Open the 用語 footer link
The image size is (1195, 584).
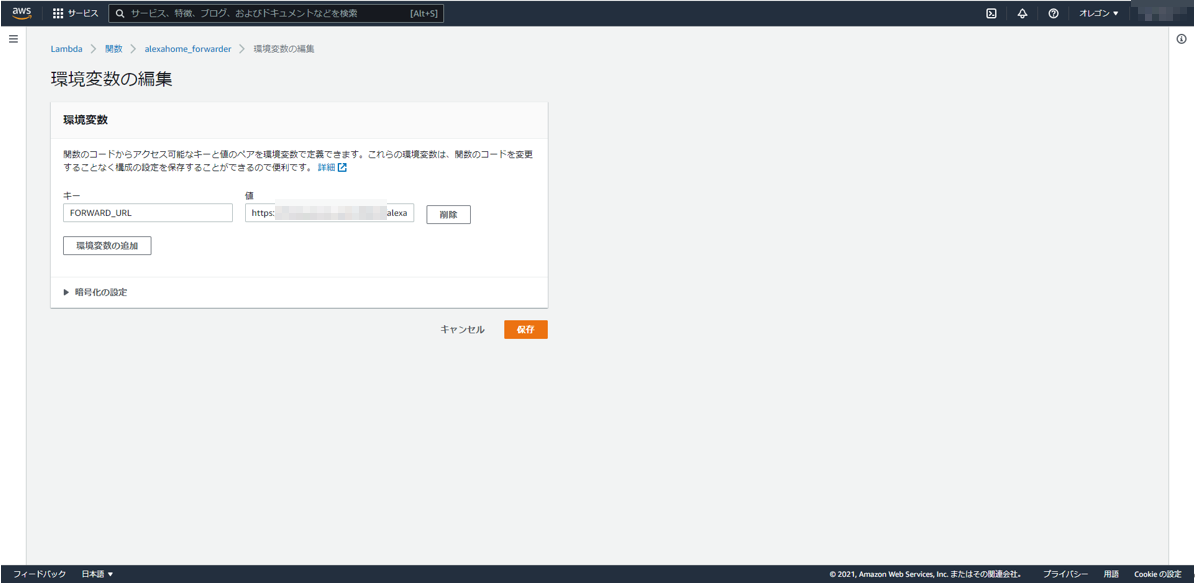(x=1111, y=574)
